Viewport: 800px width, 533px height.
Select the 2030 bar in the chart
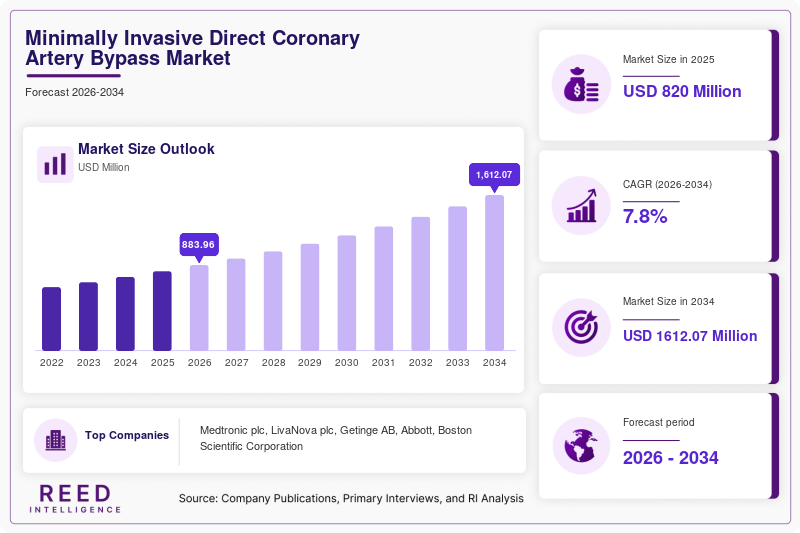(347, 293)
